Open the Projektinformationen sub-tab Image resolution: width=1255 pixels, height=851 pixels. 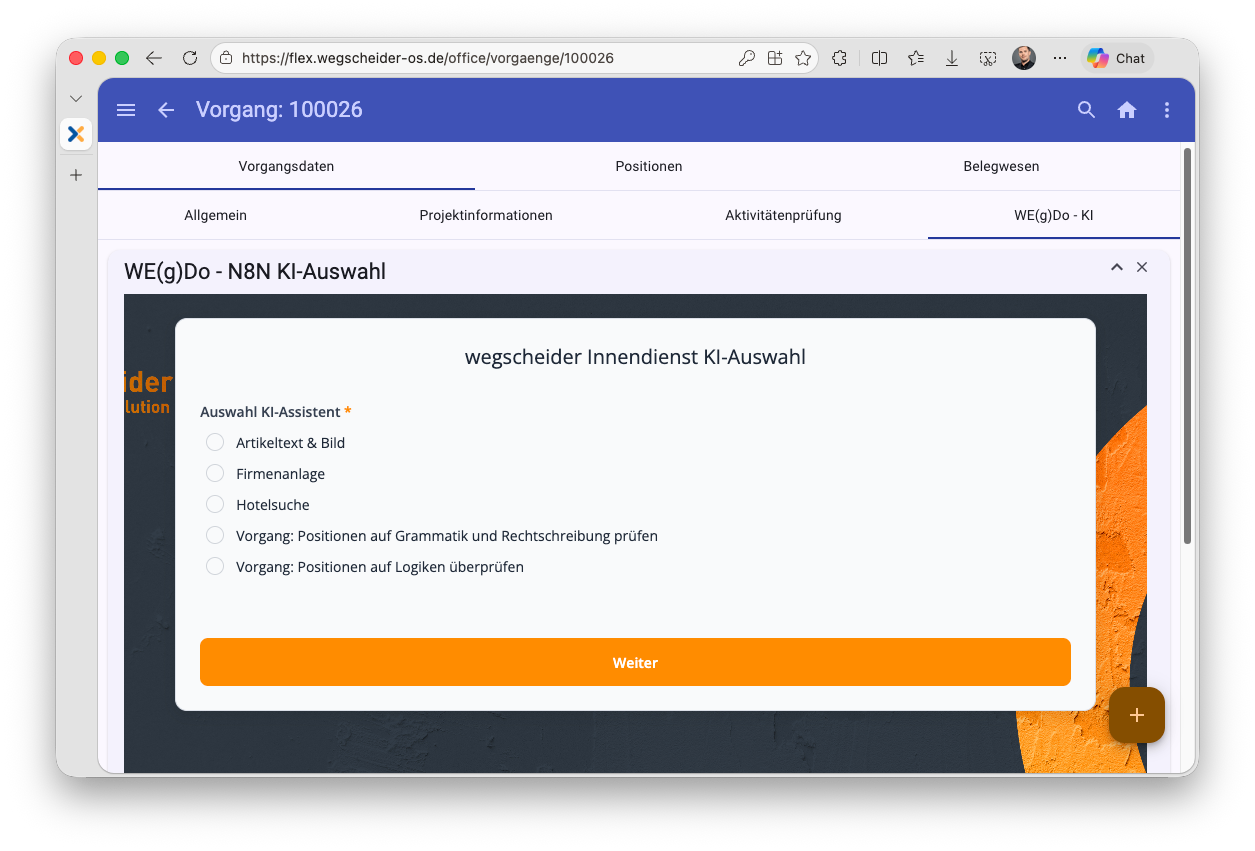point(486,215)
